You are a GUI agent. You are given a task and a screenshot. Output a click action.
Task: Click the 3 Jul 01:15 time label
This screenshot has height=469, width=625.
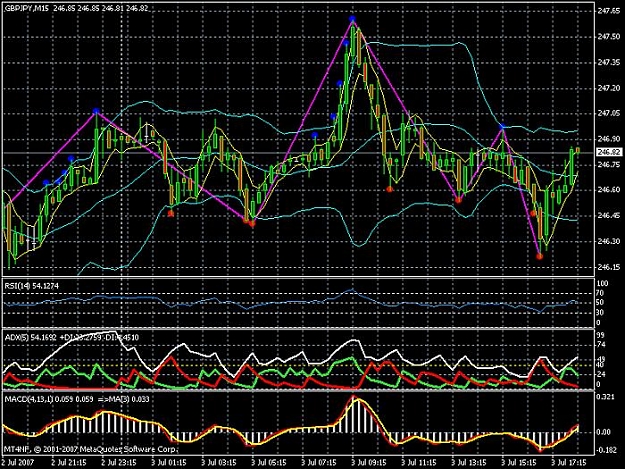point(169,463)
